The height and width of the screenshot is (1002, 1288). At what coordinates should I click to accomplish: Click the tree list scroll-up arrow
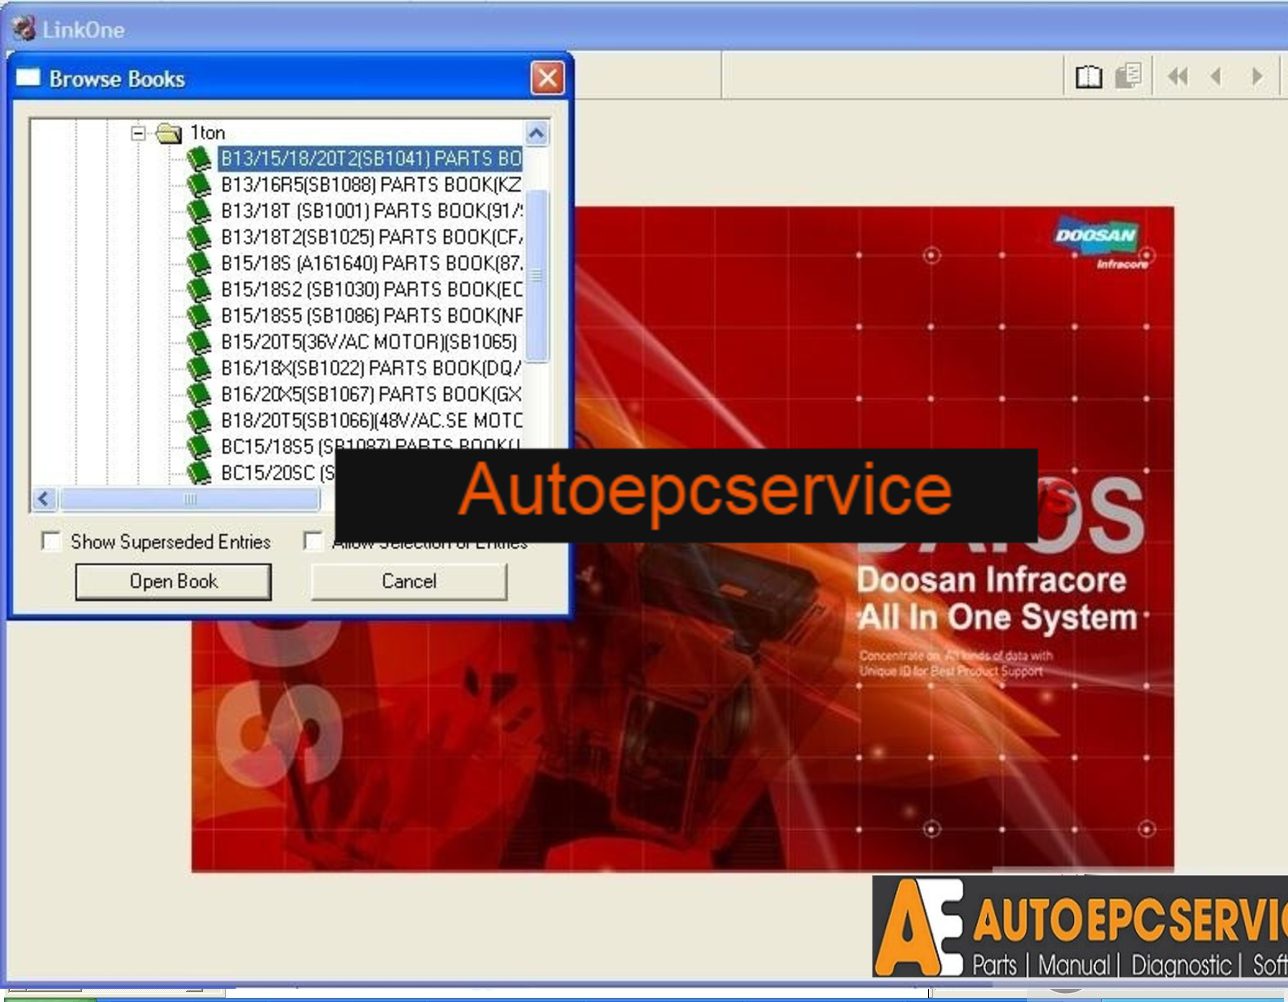point(536,133)
